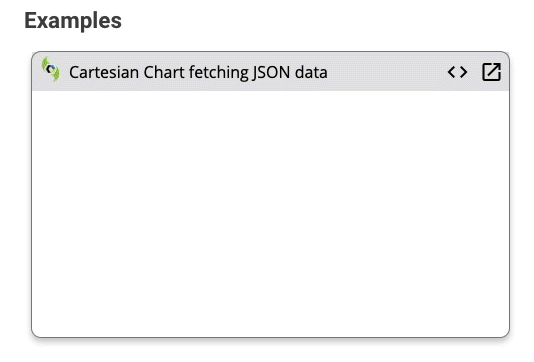Pop out the chart example with the arrow-box icon

coord(491,72)
